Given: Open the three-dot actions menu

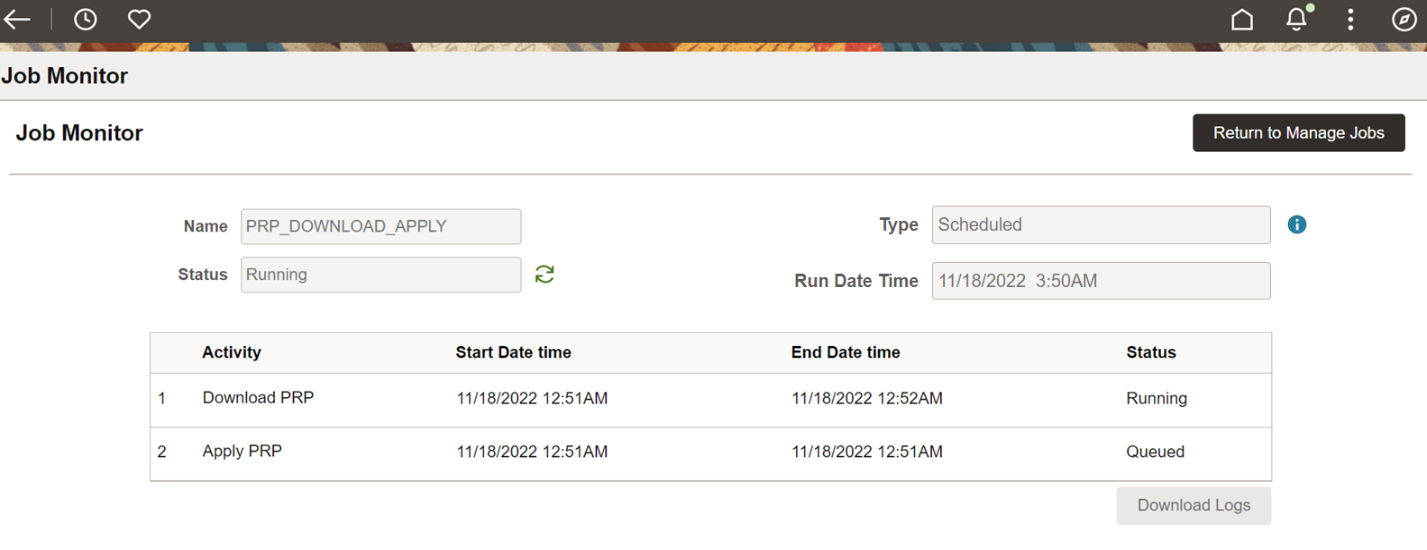Looking at the screenshot, I should tap(1350, 20).
